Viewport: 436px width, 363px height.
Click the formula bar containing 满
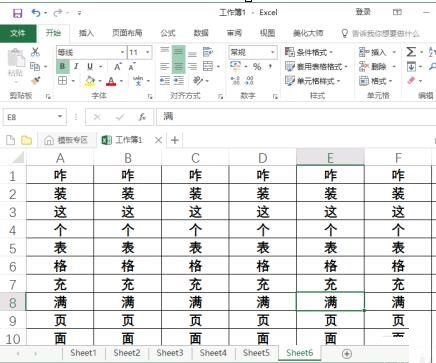pos(296,117)
